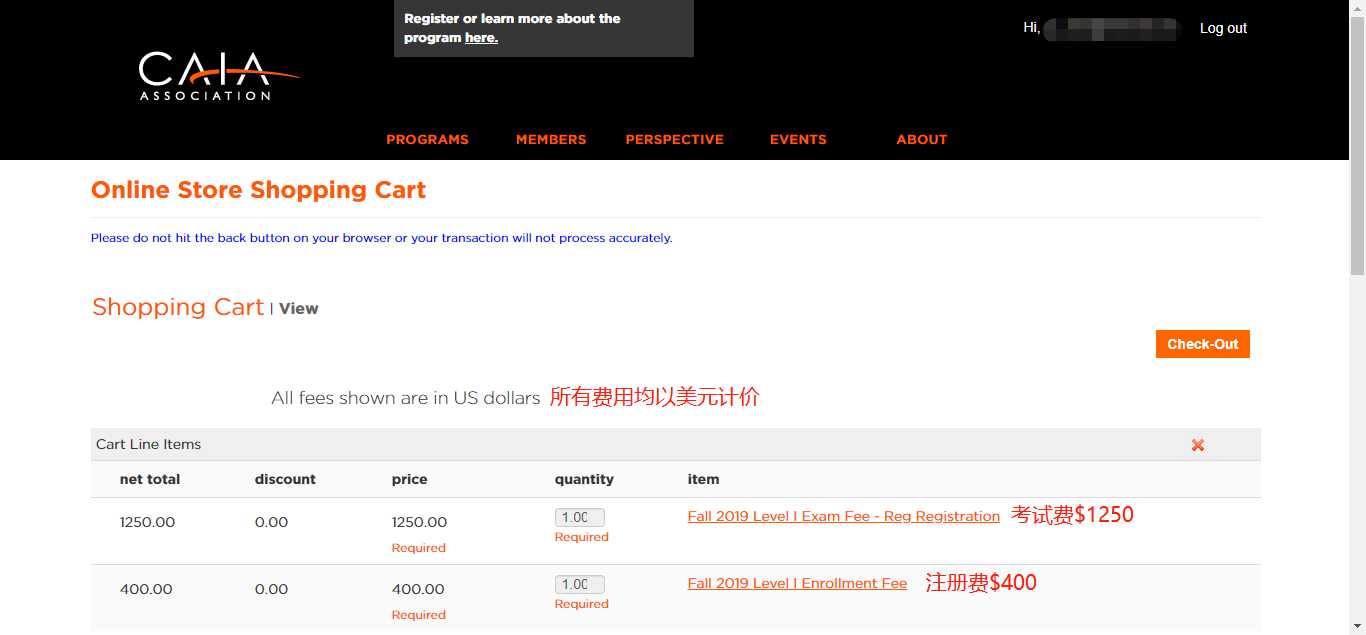Click the 'View' label beside Shopping Cart
Screen dimensions: 1366x635
coord(299,309)
